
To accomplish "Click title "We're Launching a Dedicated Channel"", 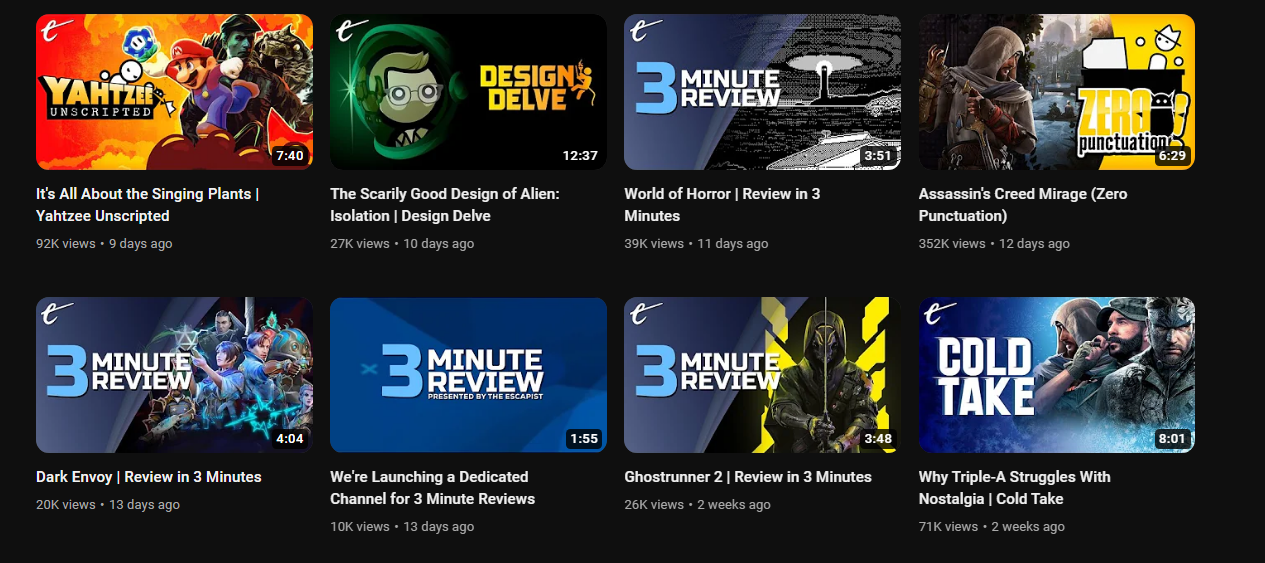I will click(x=432, y=488).
